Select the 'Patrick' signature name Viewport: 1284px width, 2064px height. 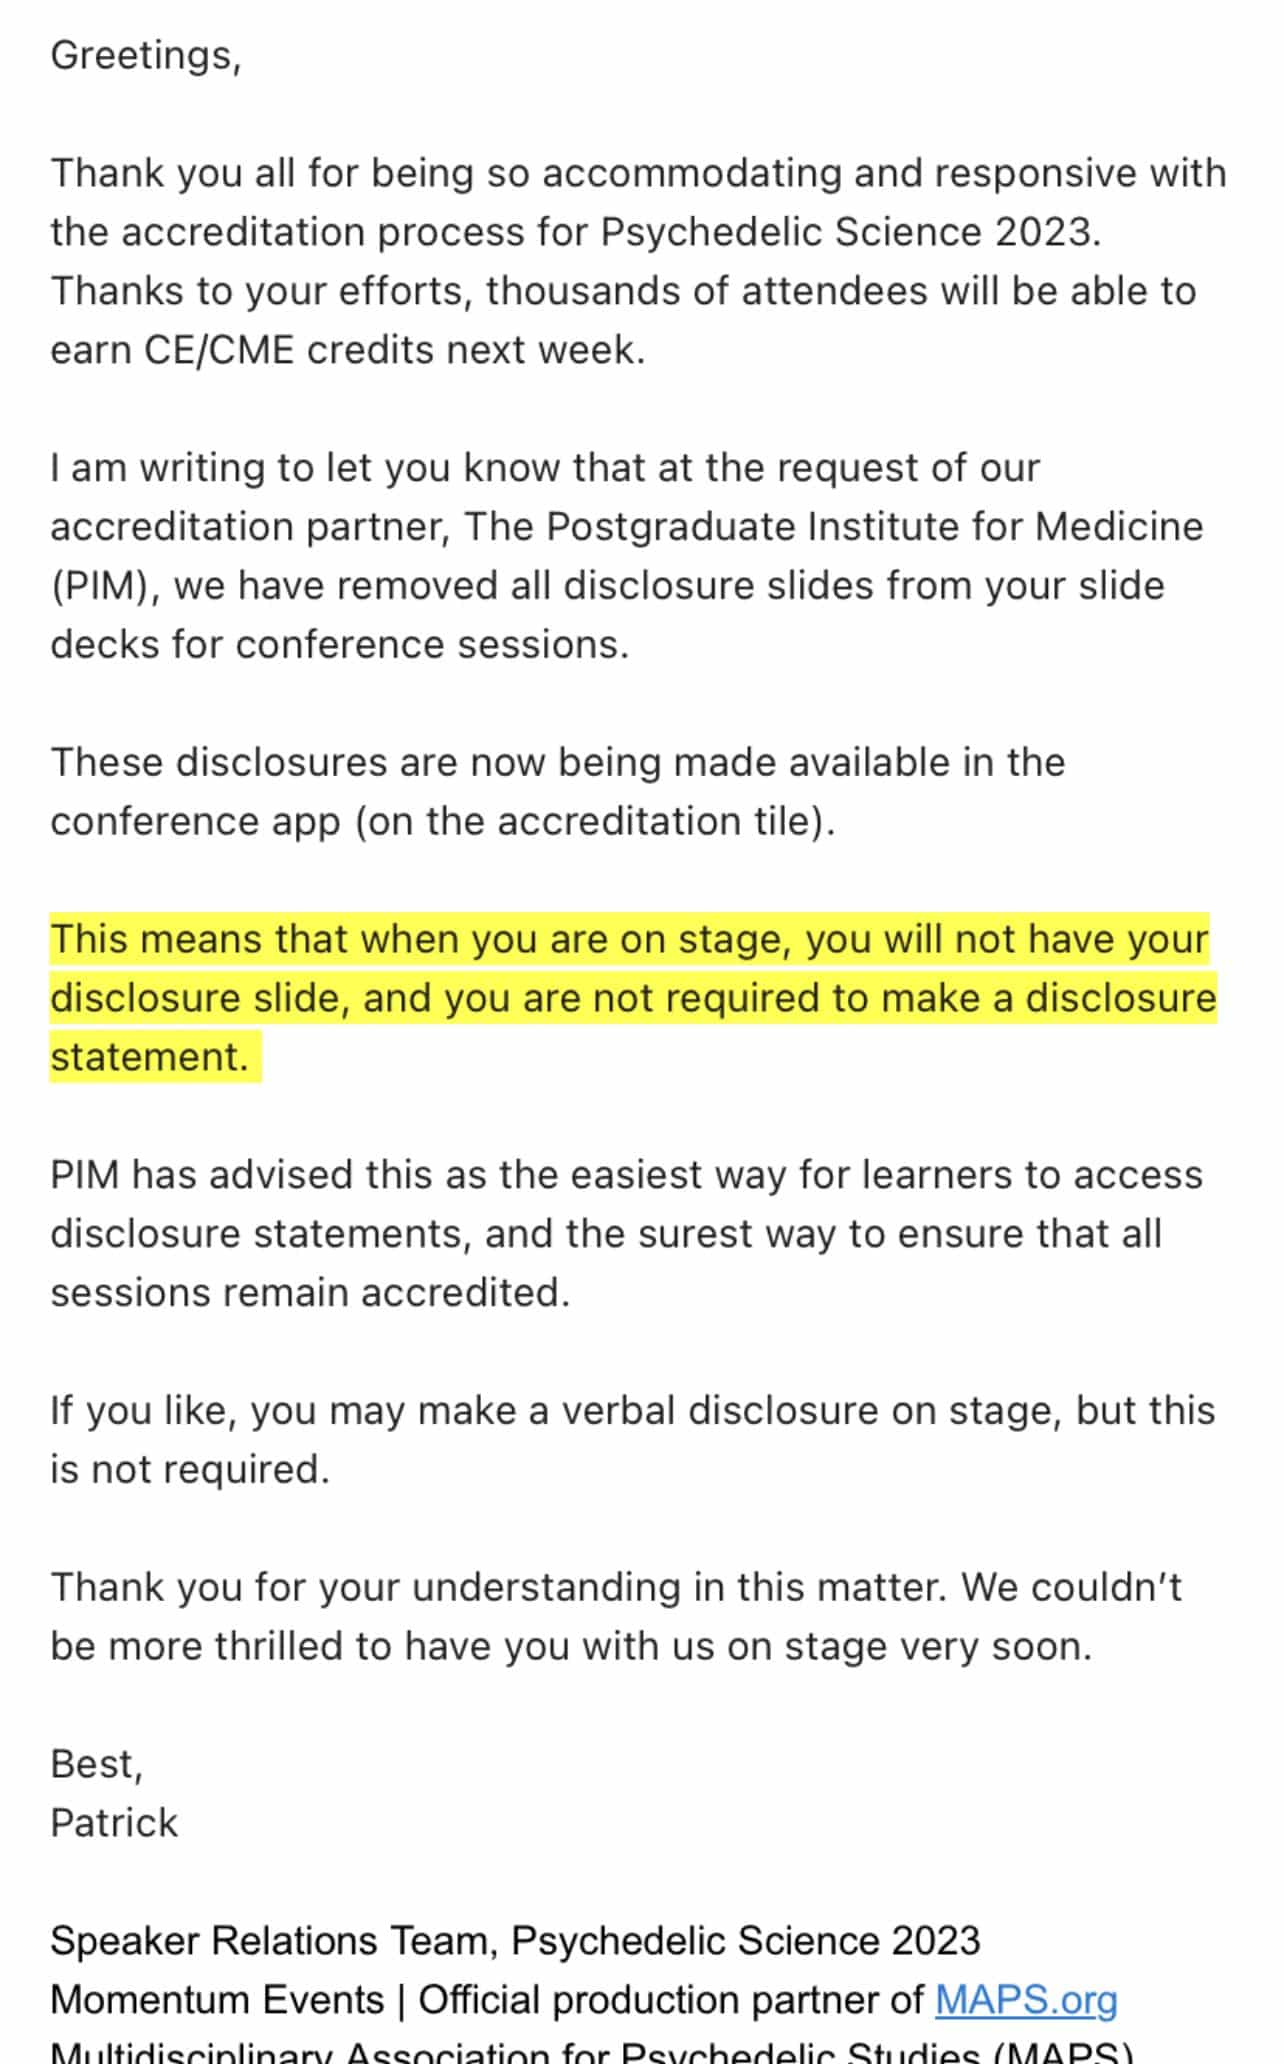click(114, 1823)
